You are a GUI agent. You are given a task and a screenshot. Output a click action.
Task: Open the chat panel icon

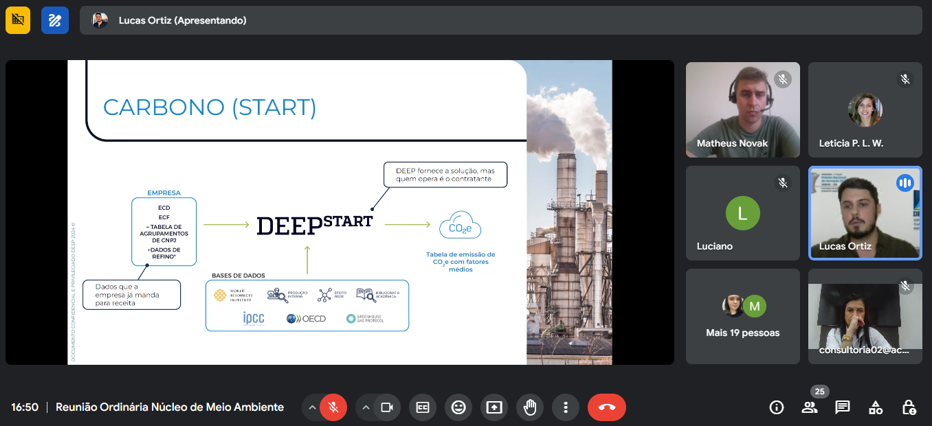(842, 408)
